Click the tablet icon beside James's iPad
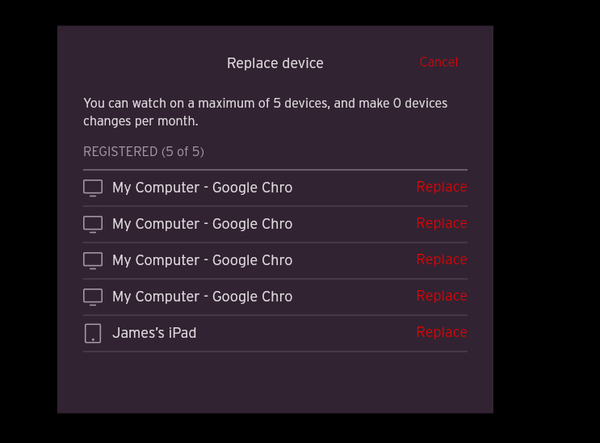The height and width of the screenshot is (443, 600). pyautogui.click(x=93, y=333)
